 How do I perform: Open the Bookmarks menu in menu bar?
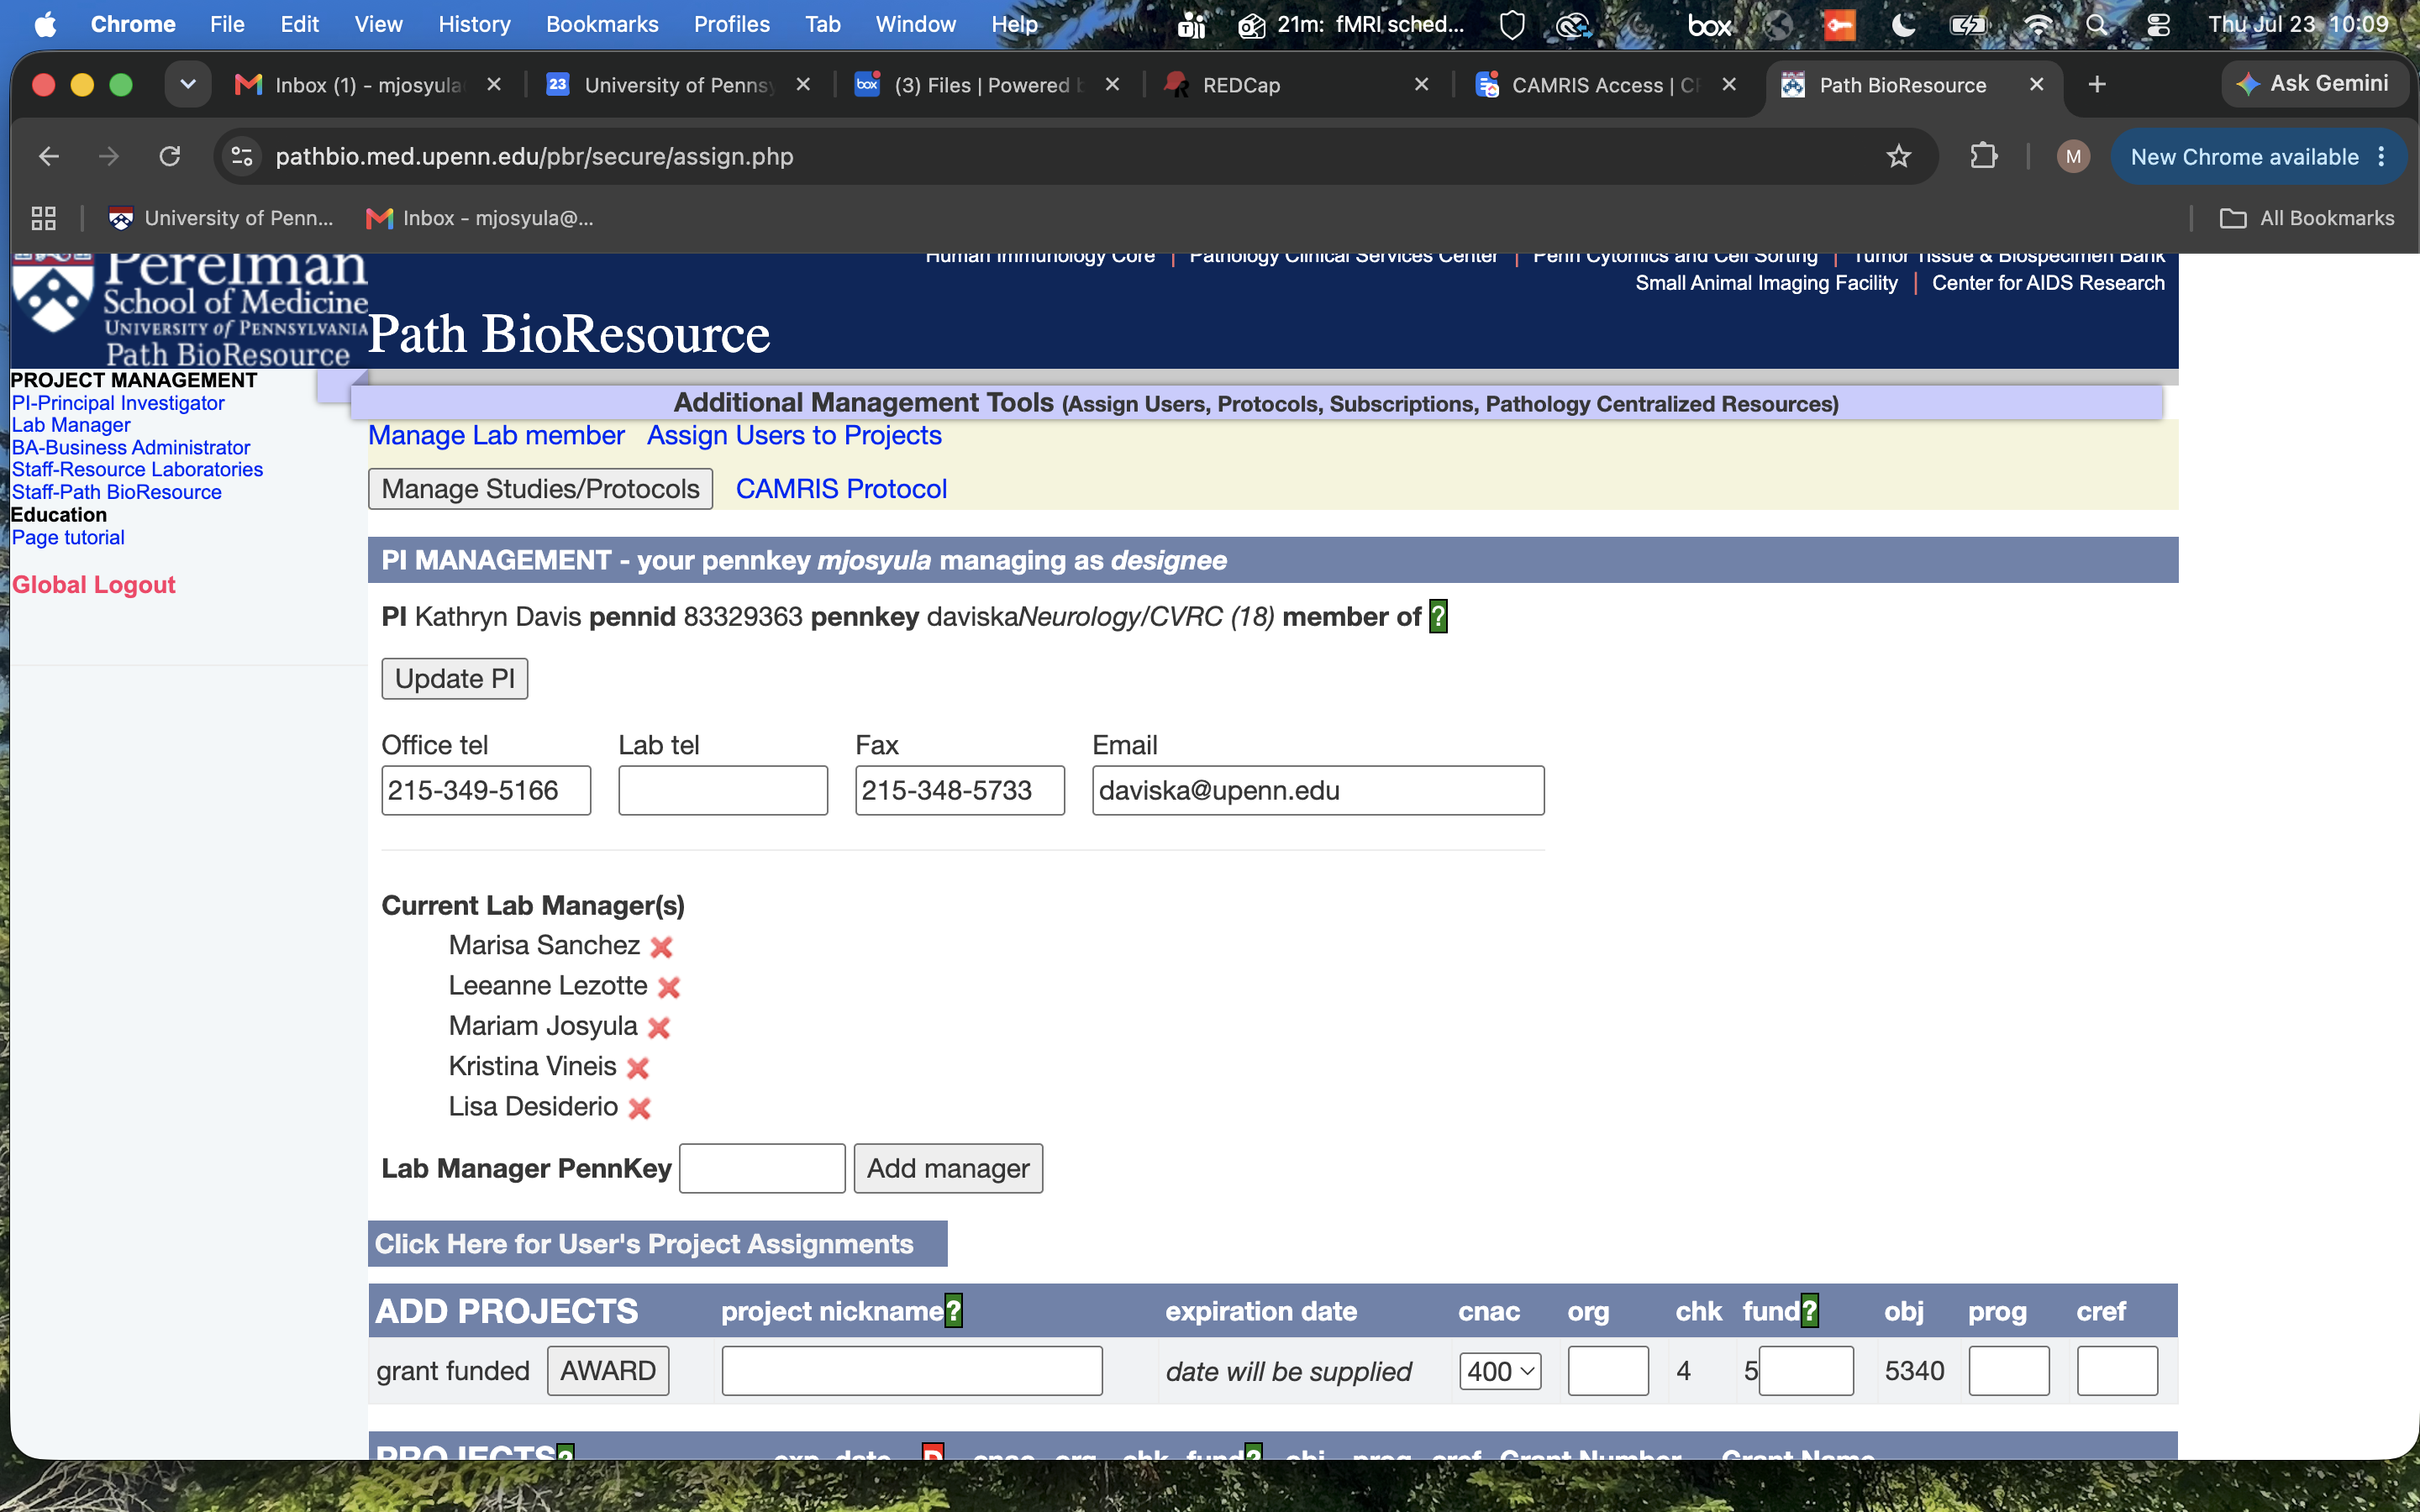pos(601,25)
